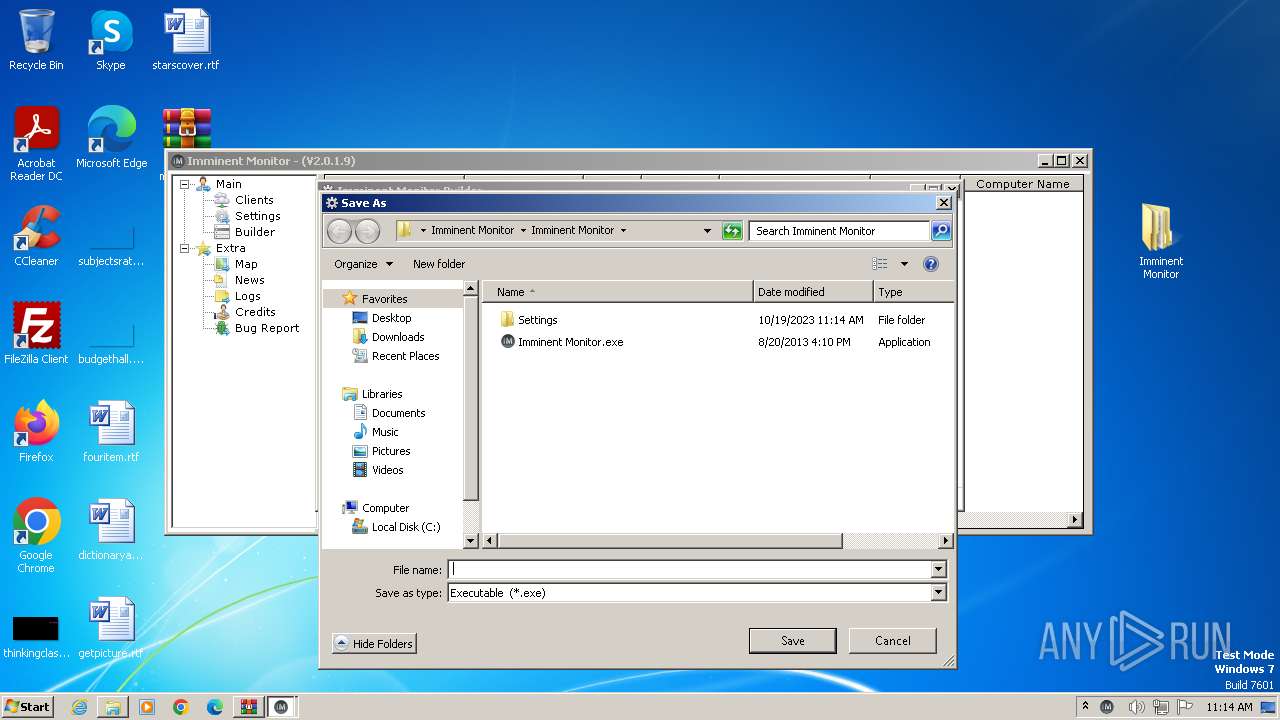Click the search magnifier button
Image resolution: width=1280 pixels, height=720 pixels.
pos(940,231)
